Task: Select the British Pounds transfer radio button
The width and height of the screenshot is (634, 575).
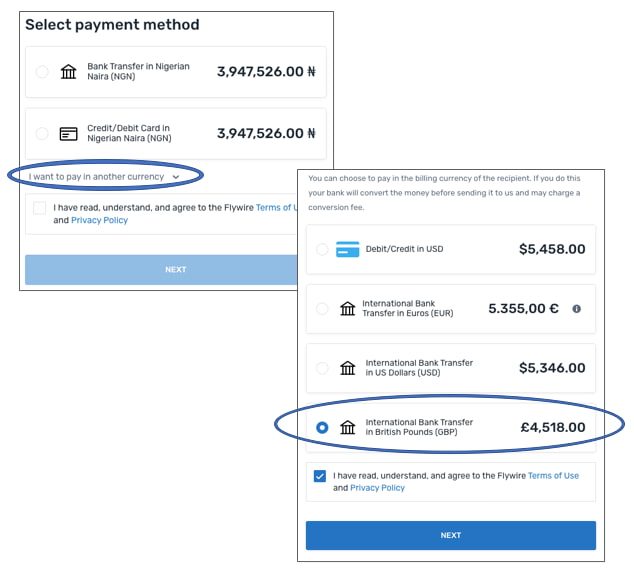Action: coord(322,427)
